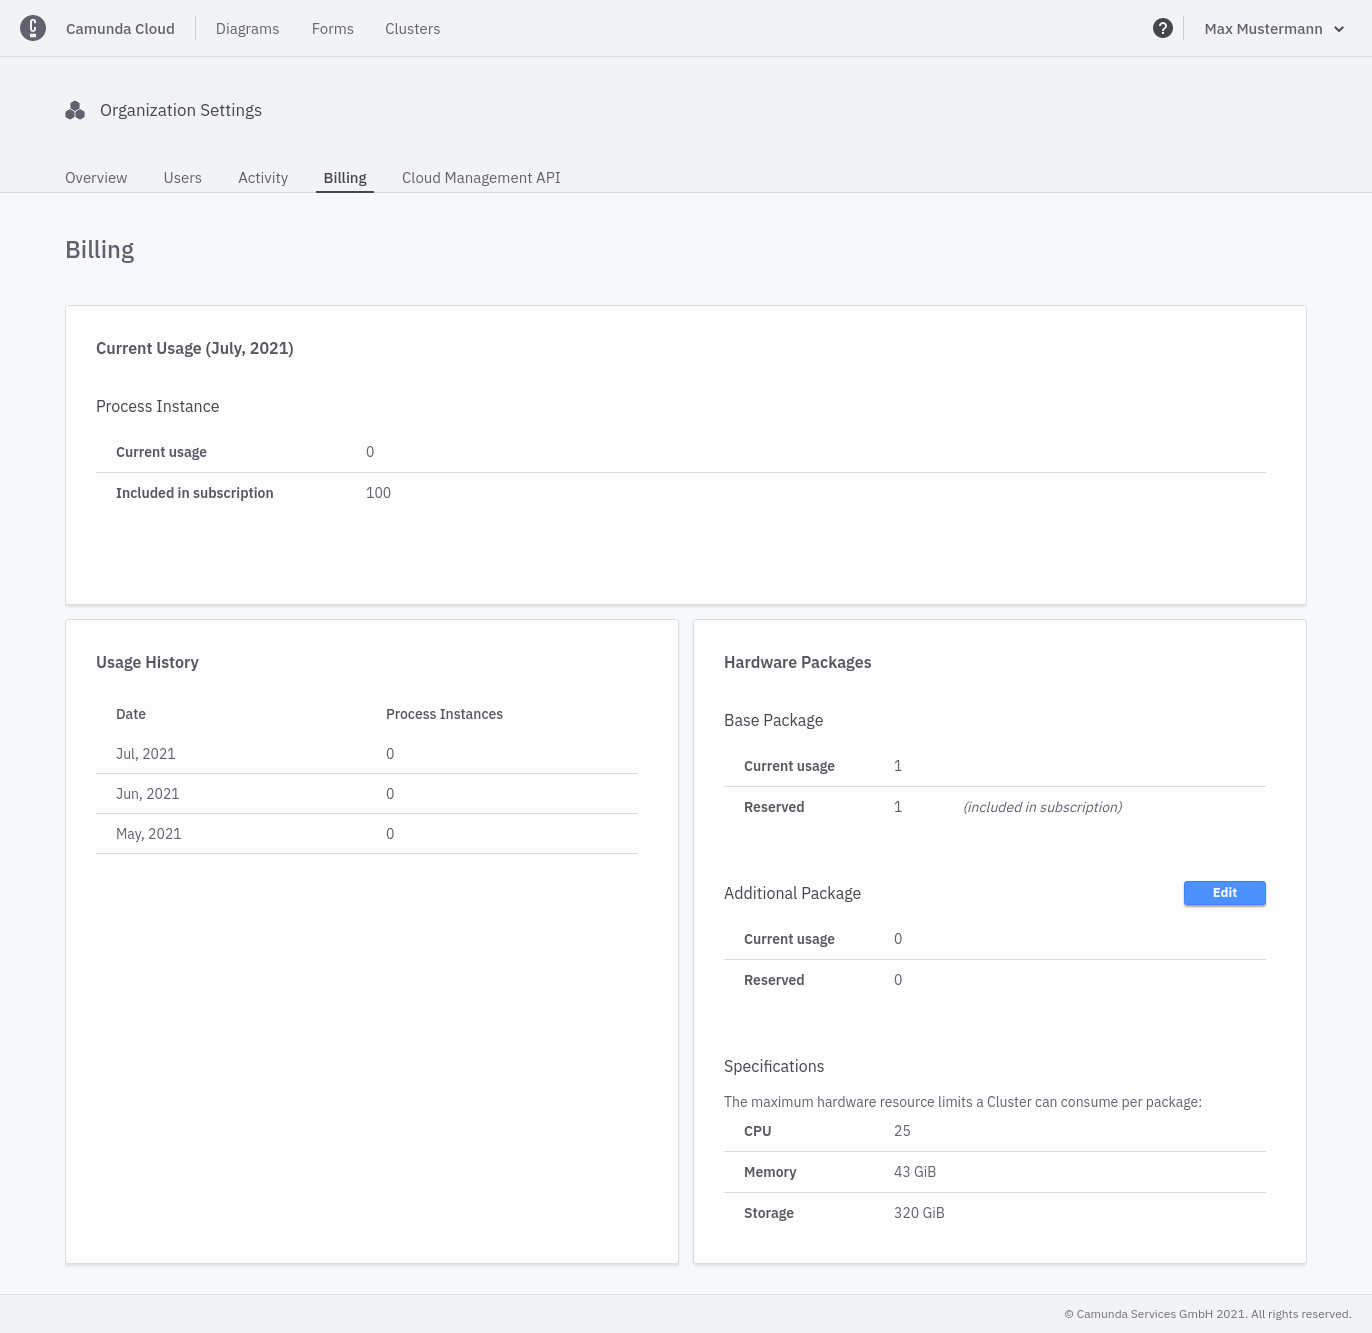Click the May, 2021 usage history entry

tap(148, 833)
